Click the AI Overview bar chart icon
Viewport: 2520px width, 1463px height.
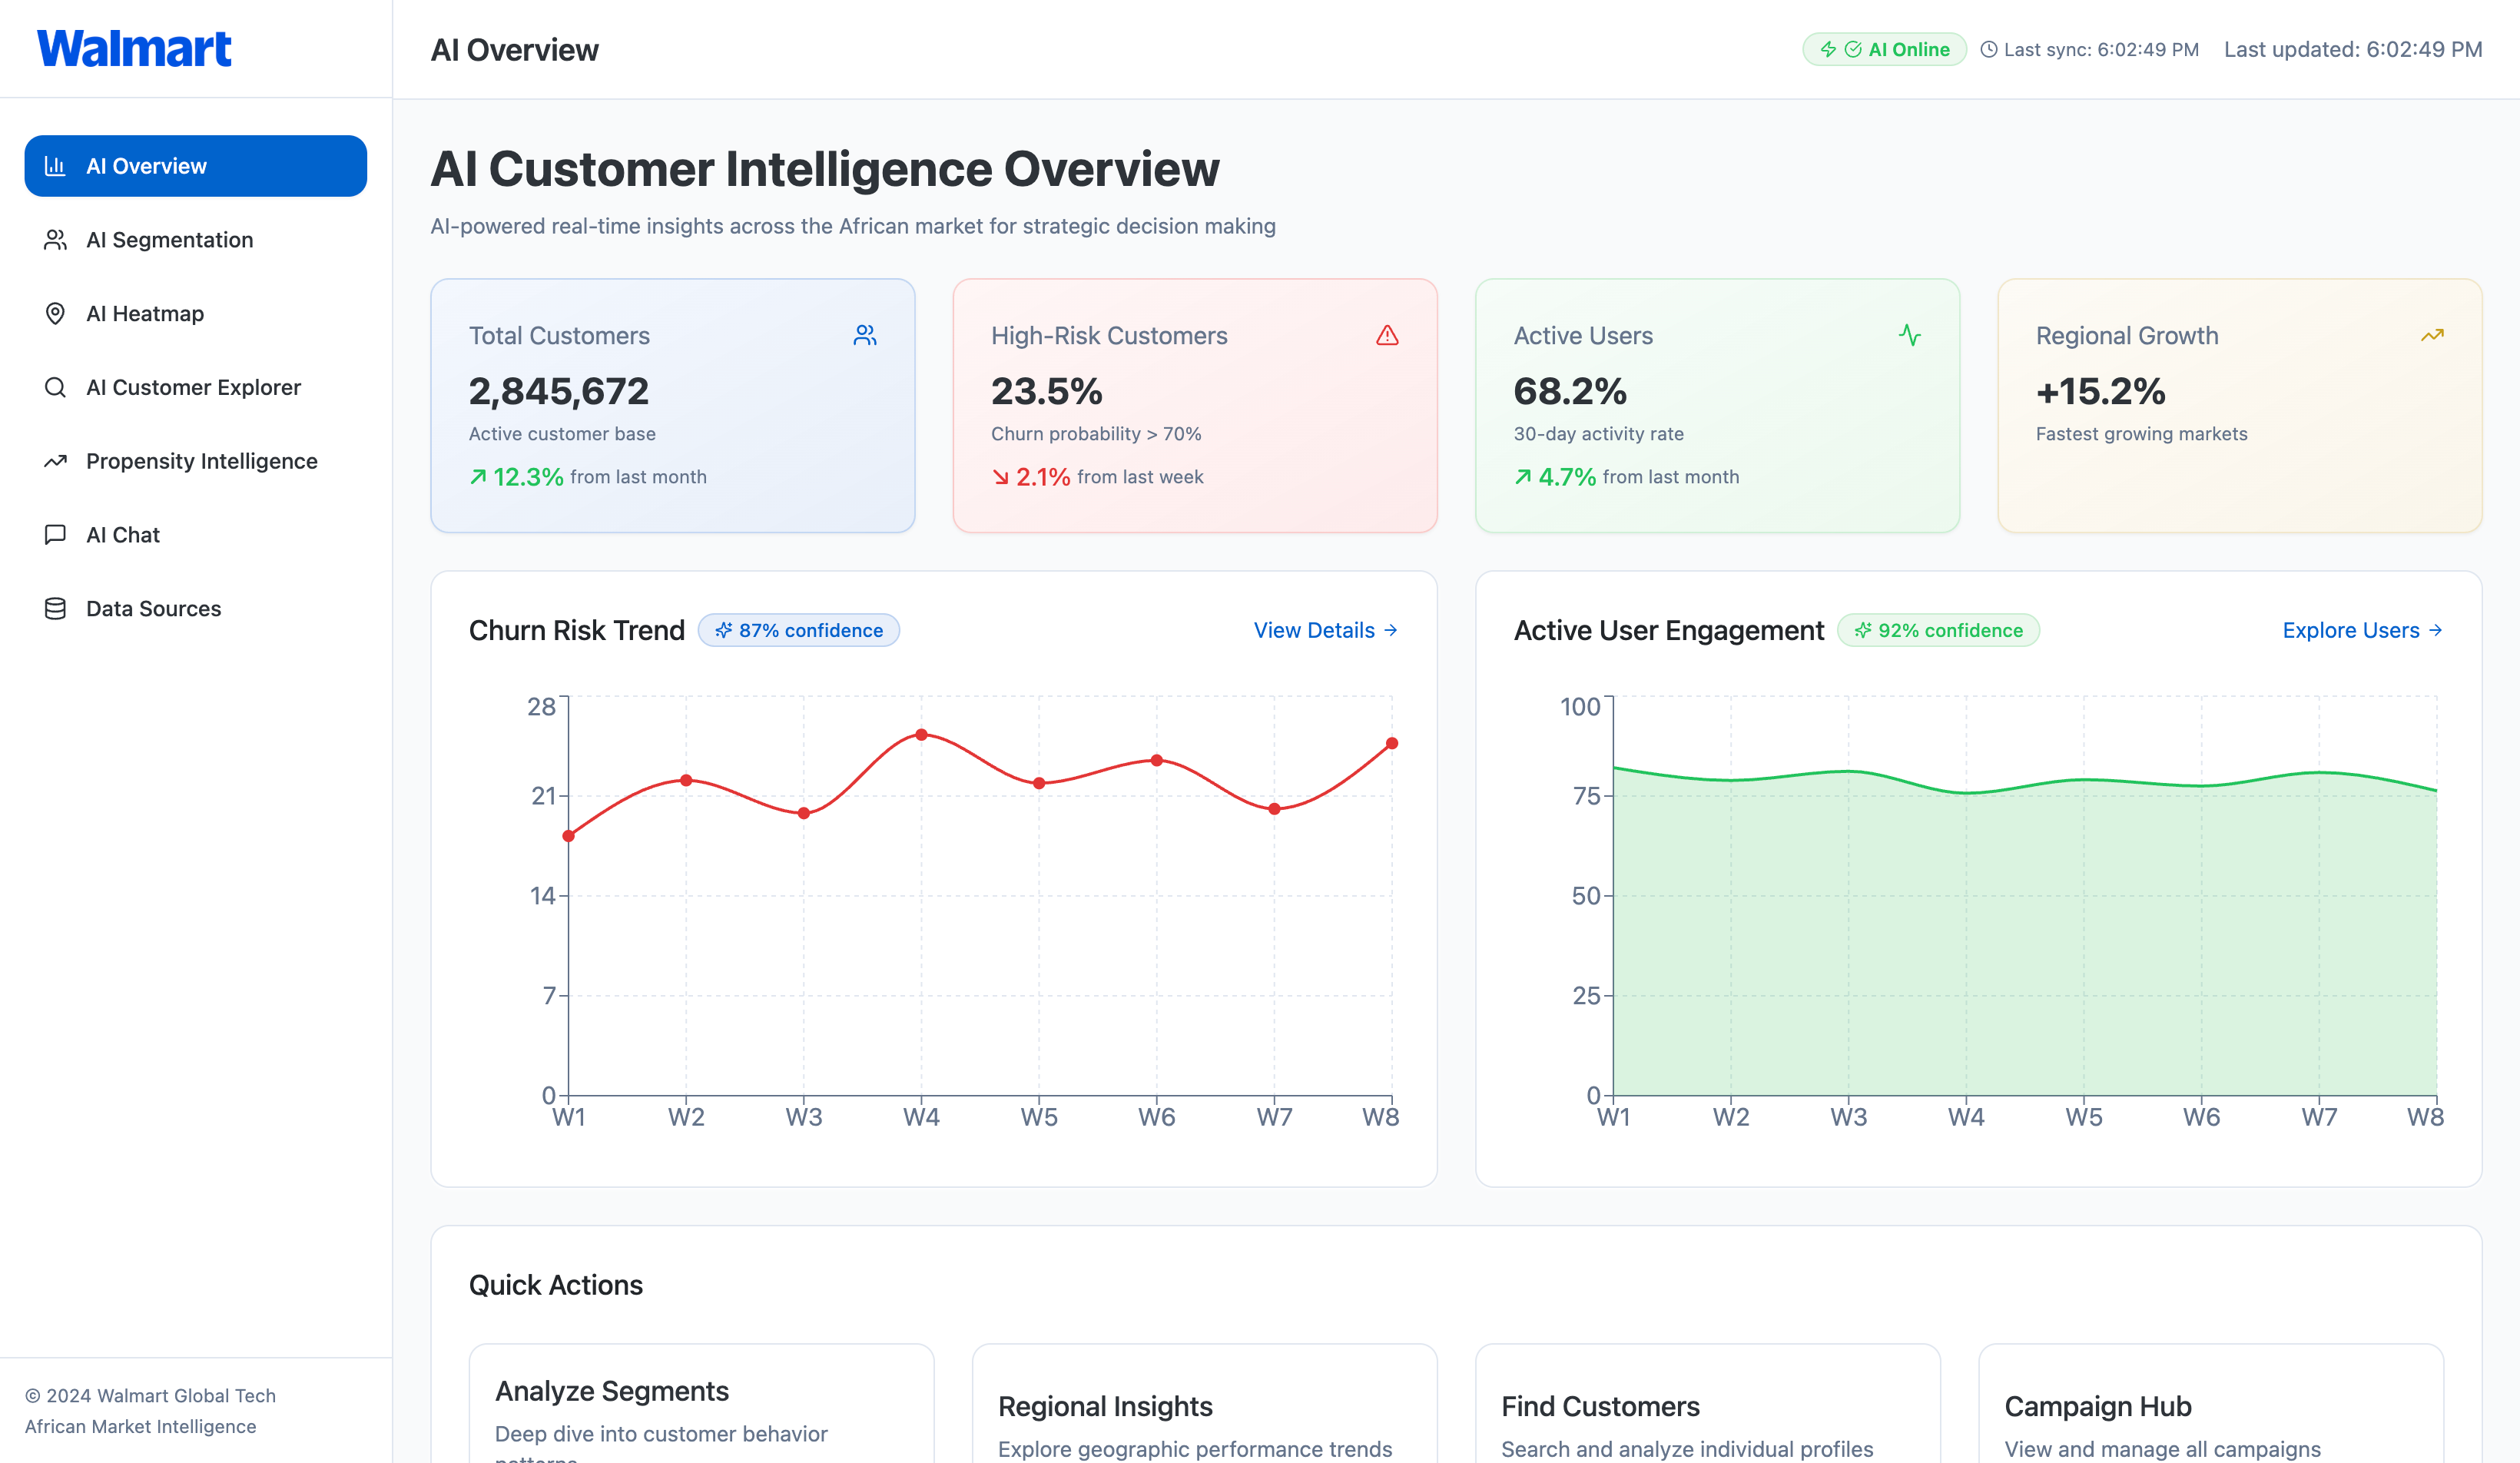tap(55, 166)
